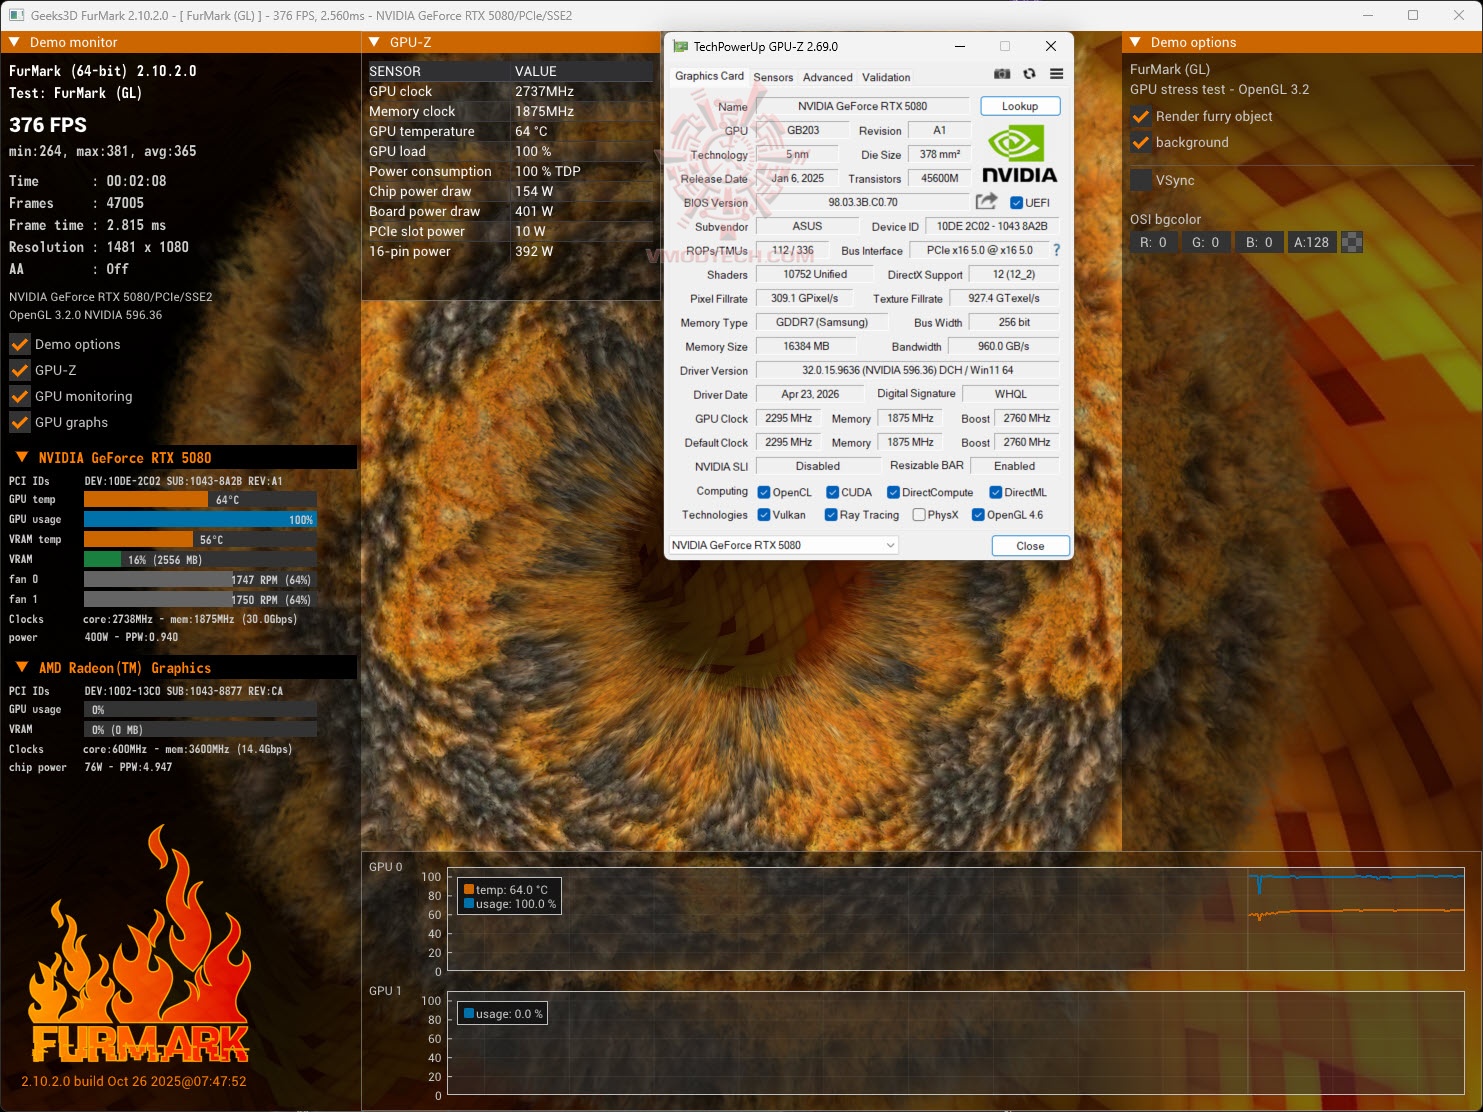Close GPU-Z with the title bar X

[1050, 46]
